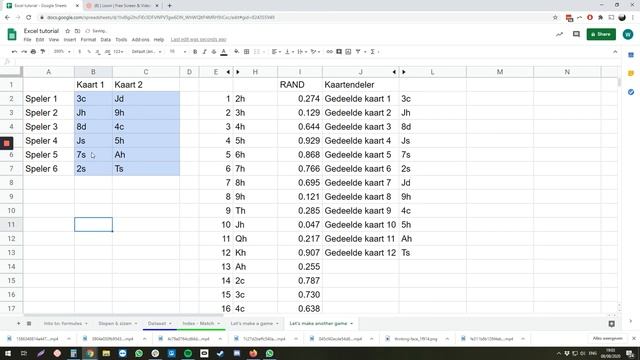The height and width of the screenshot is (360, 640).
Task: Click the green Share button
Action: [601, 34]
